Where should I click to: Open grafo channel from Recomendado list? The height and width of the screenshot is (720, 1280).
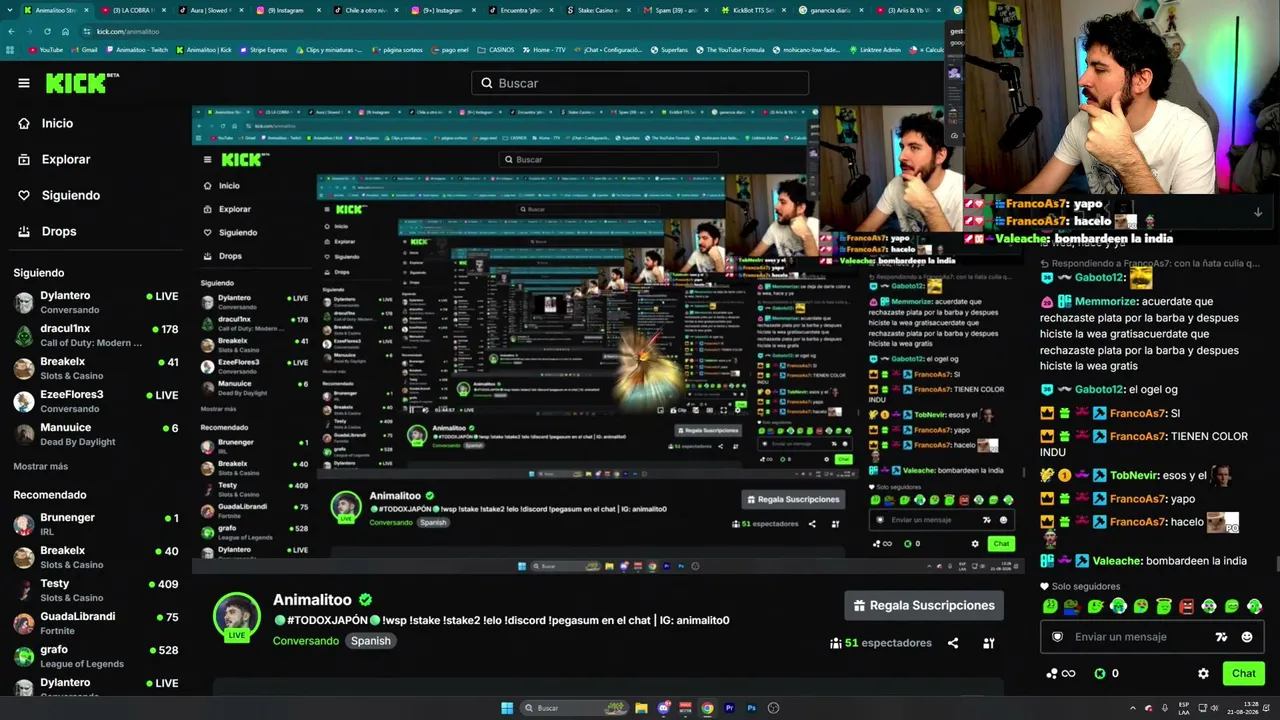(95, 656)
